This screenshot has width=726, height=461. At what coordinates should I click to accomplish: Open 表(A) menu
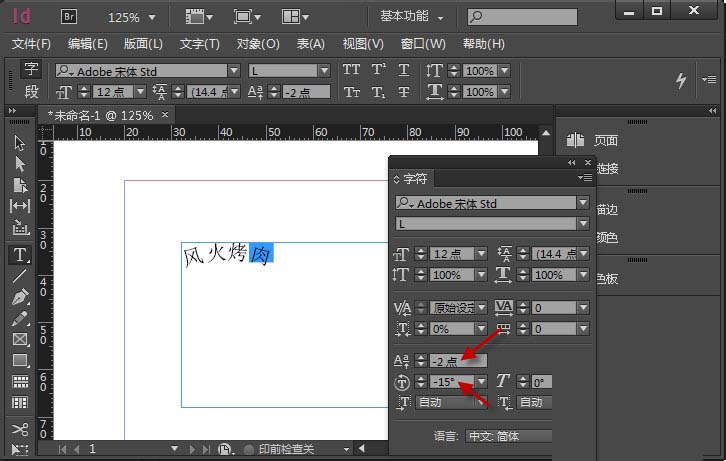(310, 44)
